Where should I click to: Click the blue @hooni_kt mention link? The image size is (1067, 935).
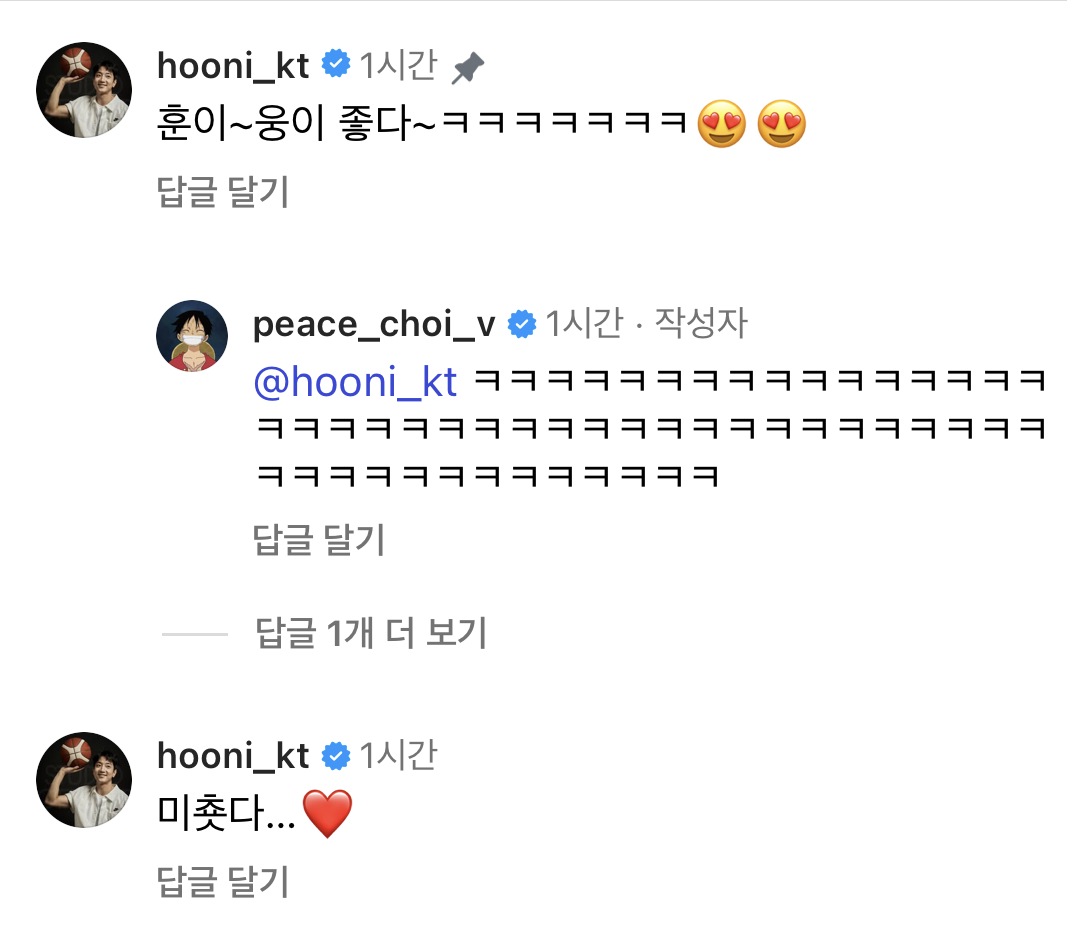[x=355, y=382]
